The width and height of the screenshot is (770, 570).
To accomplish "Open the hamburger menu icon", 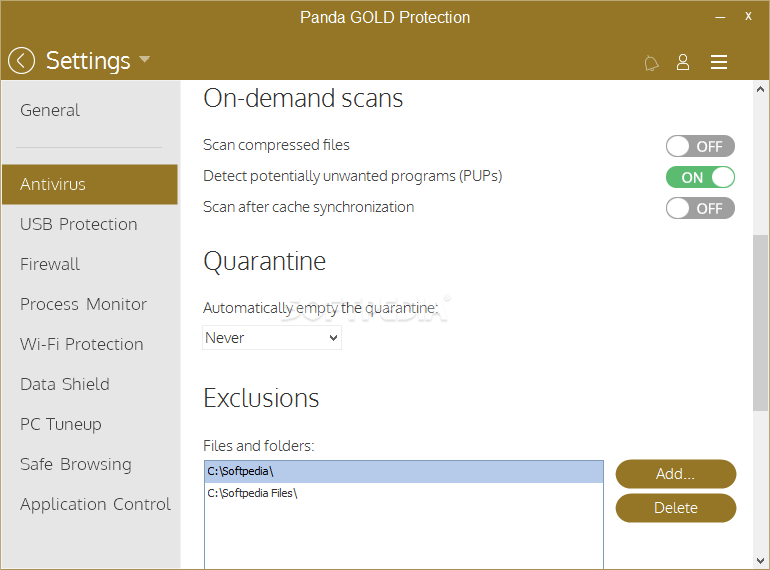I will (718, 62).
